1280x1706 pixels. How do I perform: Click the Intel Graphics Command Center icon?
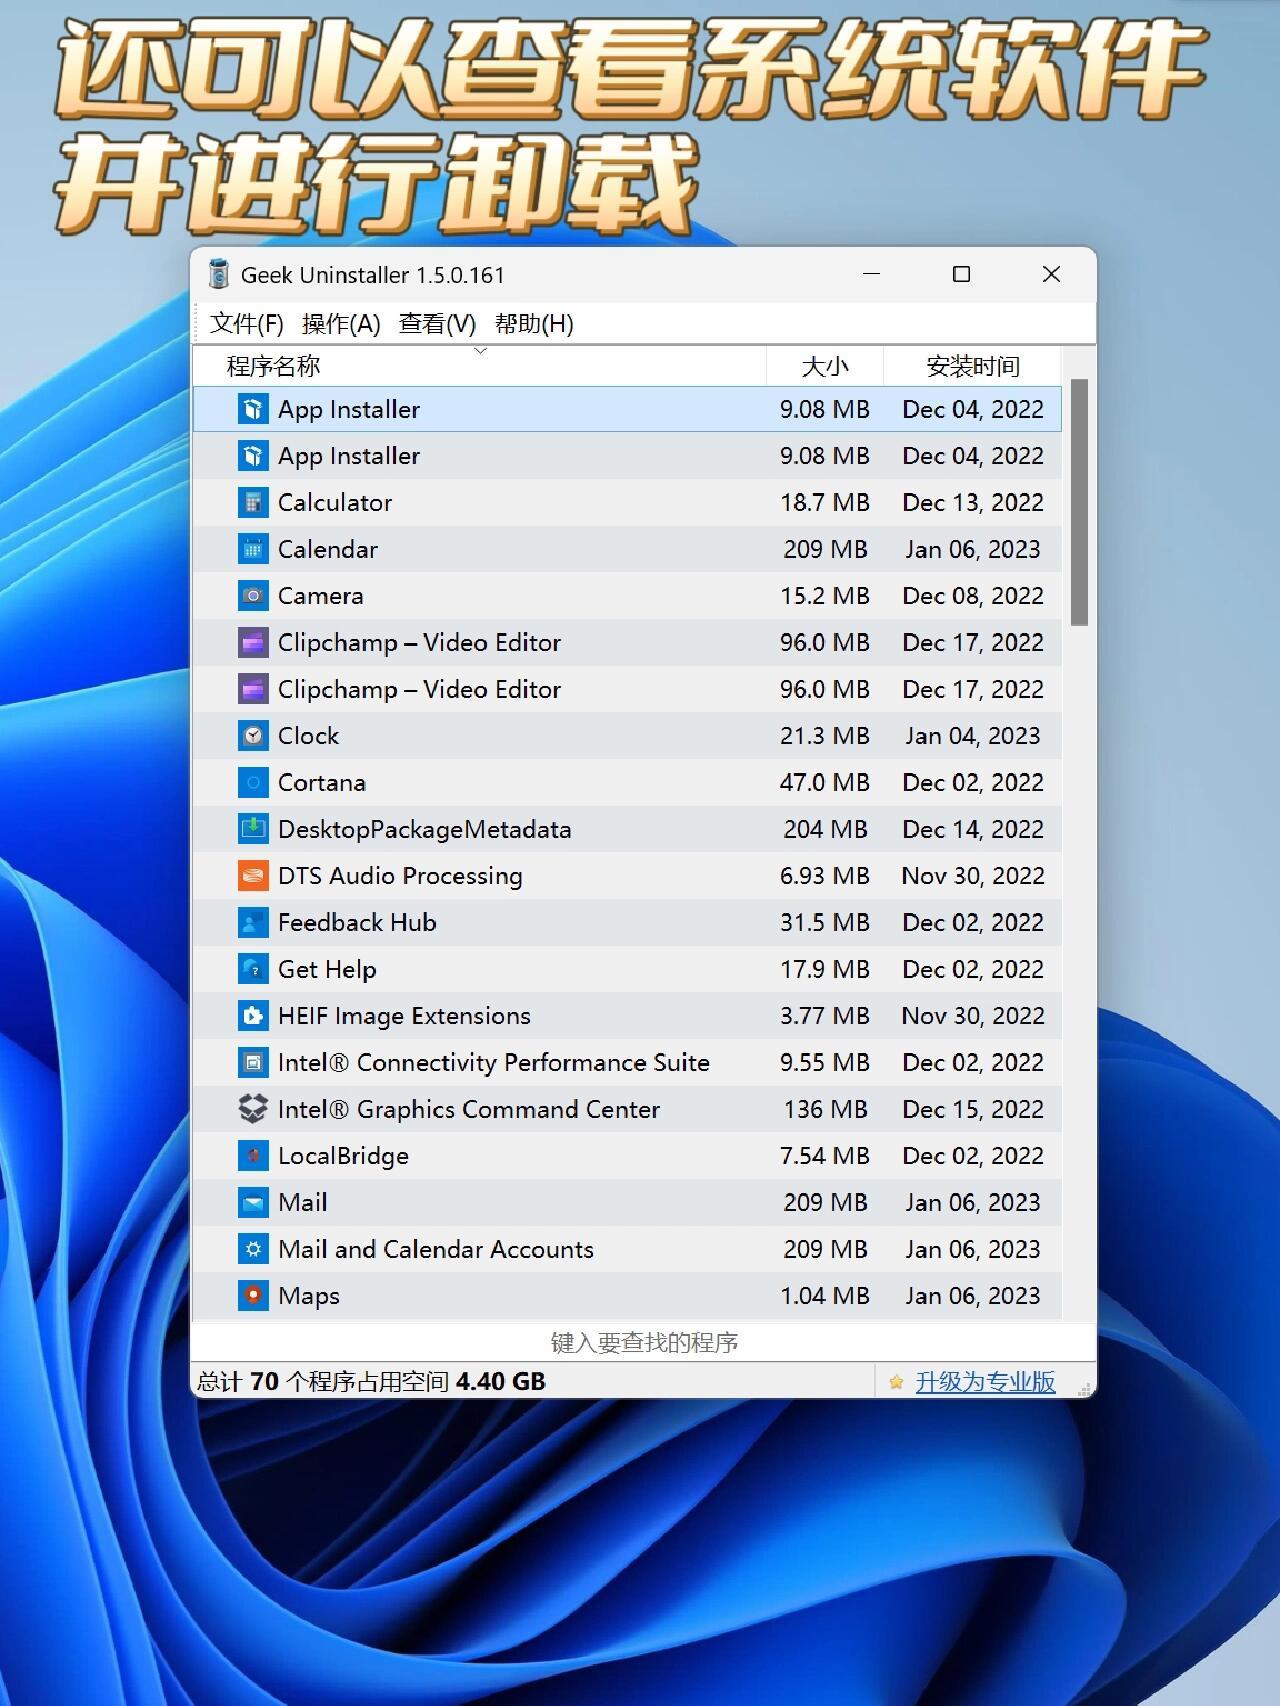(x=253, y=1109)
